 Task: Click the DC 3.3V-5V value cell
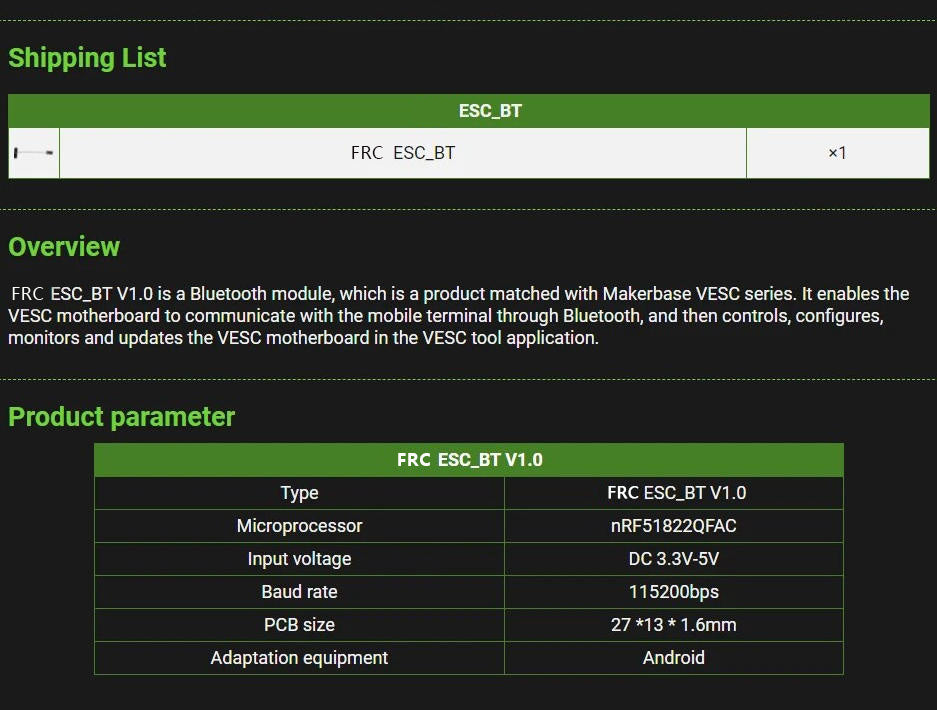(x=674, y=559)
